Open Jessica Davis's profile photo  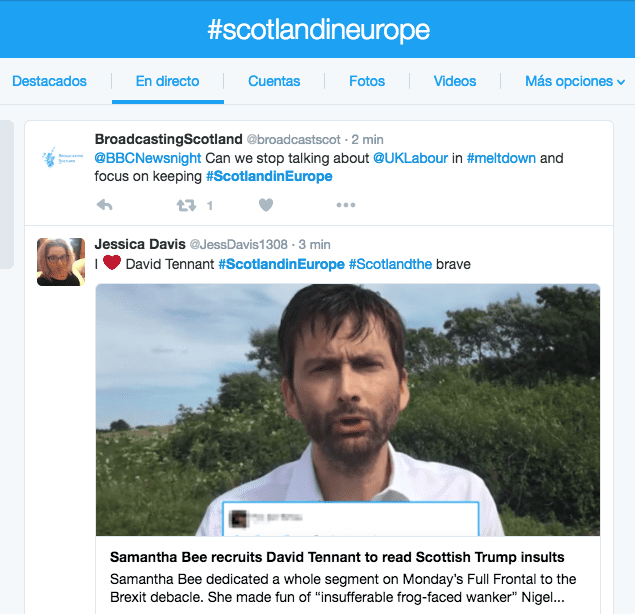61,262
